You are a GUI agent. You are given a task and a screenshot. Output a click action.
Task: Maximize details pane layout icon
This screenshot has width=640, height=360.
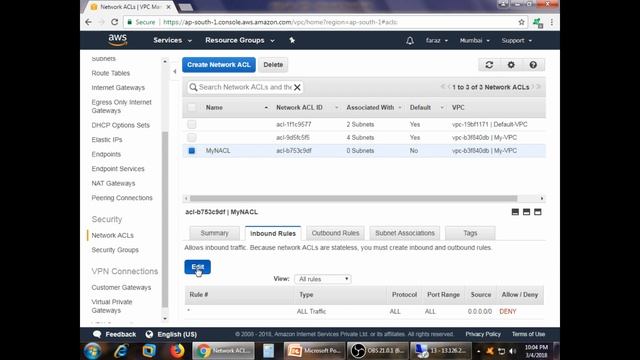click(538, 212)
